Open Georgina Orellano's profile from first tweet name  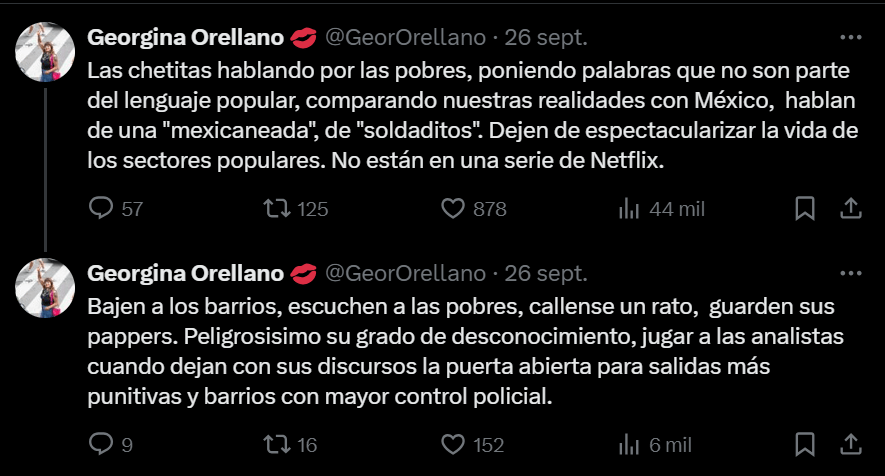187,38
